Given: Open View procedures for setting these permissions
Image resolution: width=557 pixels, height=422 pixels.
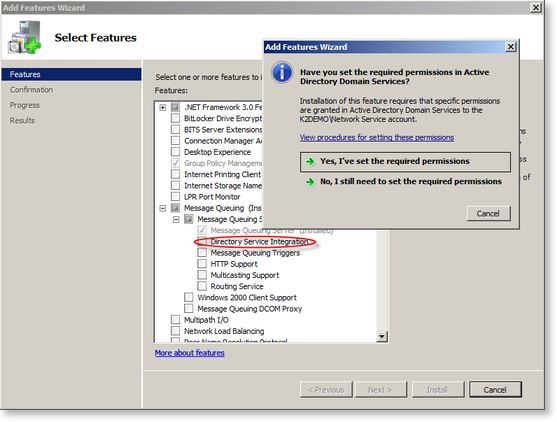Looking at the screenshot, I should click(x=377, y=137).
